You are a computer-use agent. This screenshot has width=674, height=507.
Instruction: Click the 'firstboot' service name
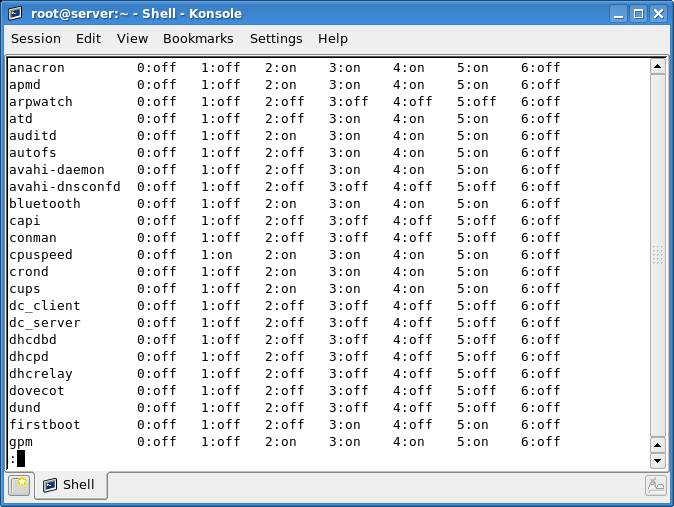pos(45,425)
